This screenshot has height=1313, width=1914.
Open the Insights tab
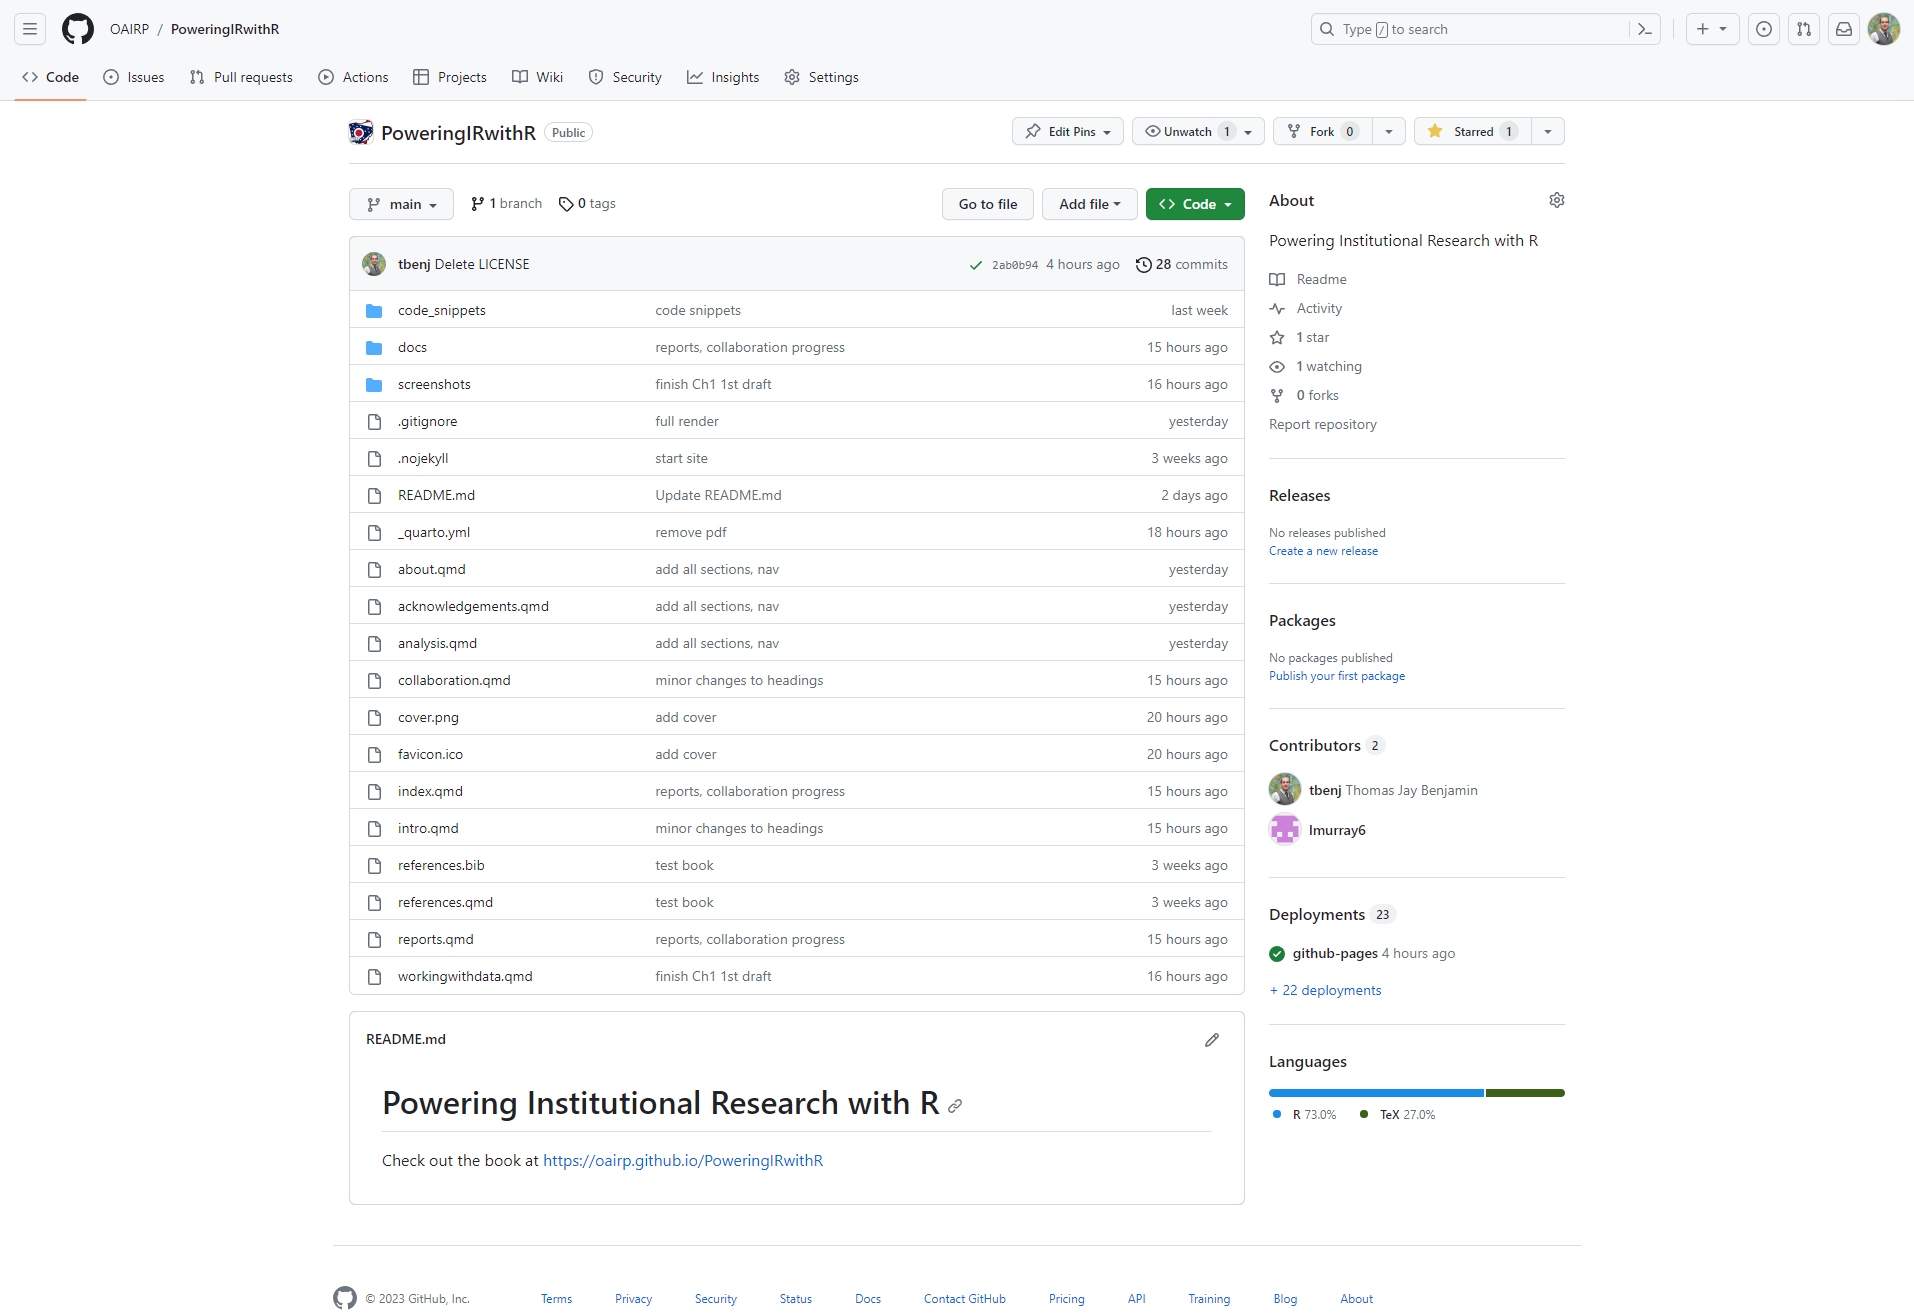tap(723, 77)
